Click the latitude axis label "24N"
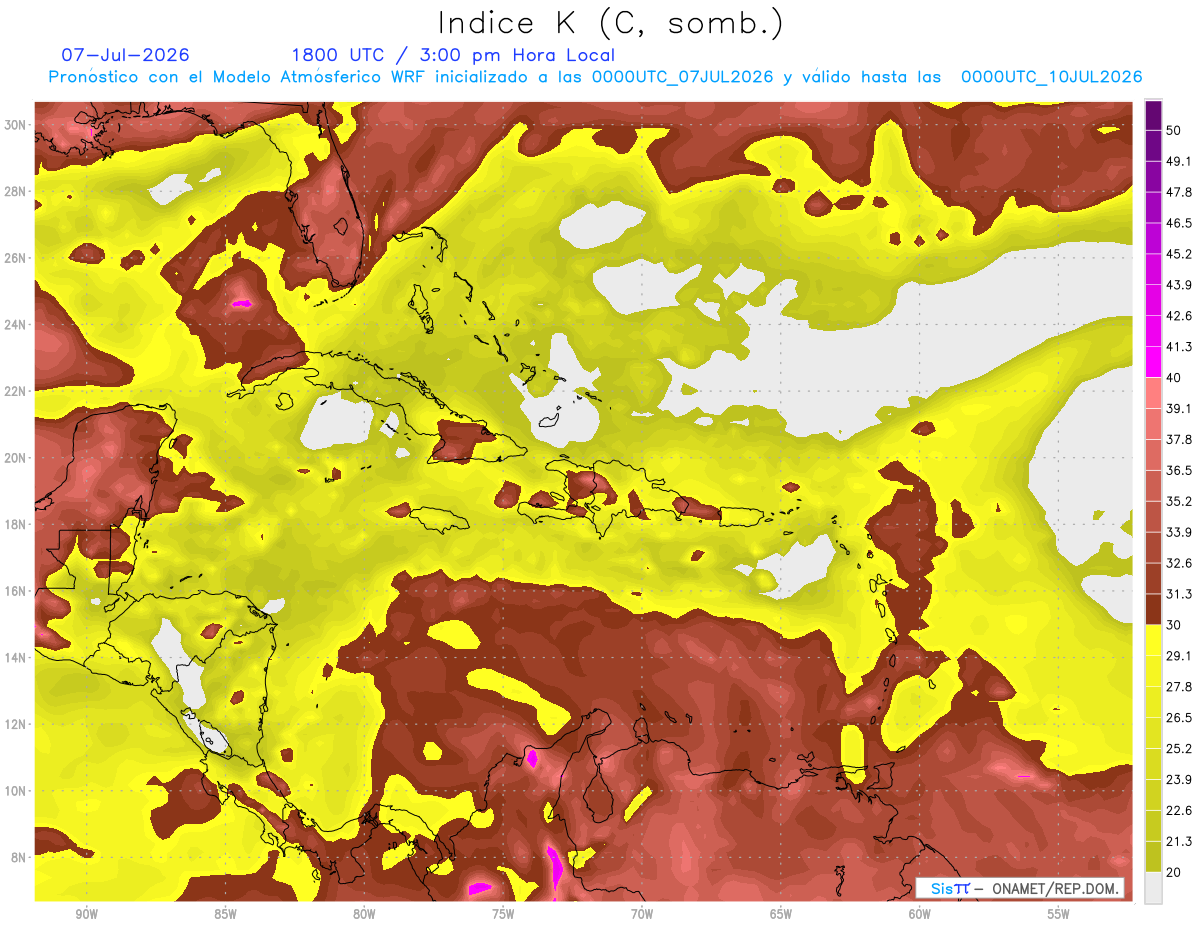This screenshot has width=1200, height=927. (x=16, y=325)
